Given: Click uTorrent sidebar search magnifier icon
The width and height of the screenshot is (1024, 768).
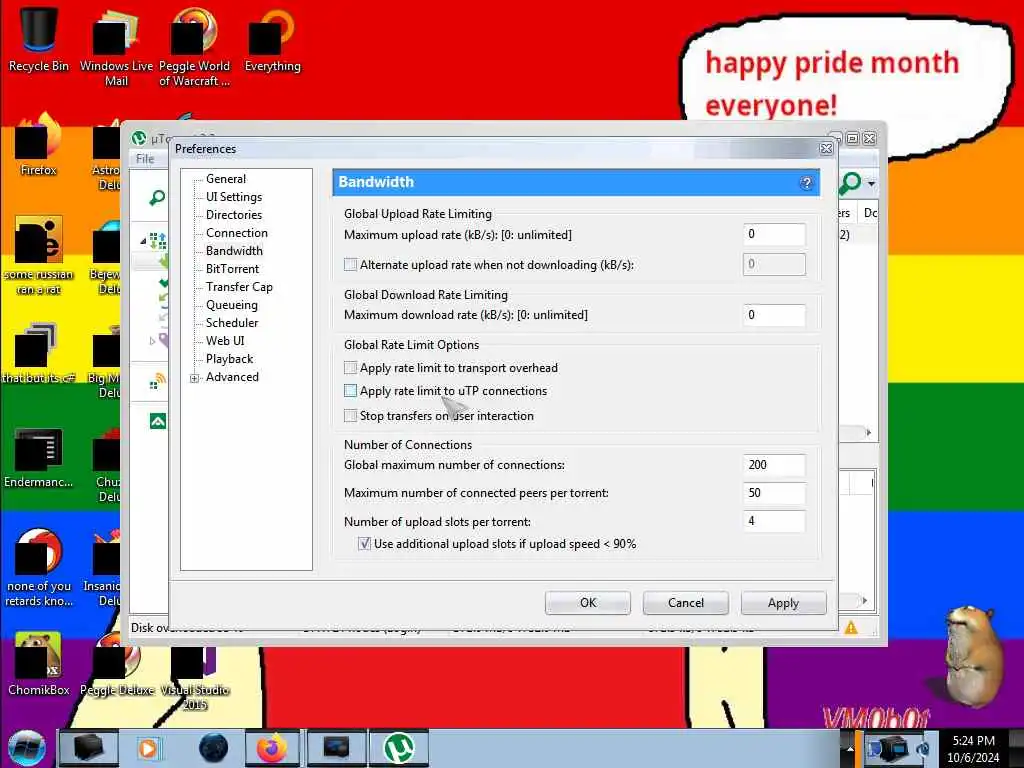Looking at the screenshot, I should (157, 197).
